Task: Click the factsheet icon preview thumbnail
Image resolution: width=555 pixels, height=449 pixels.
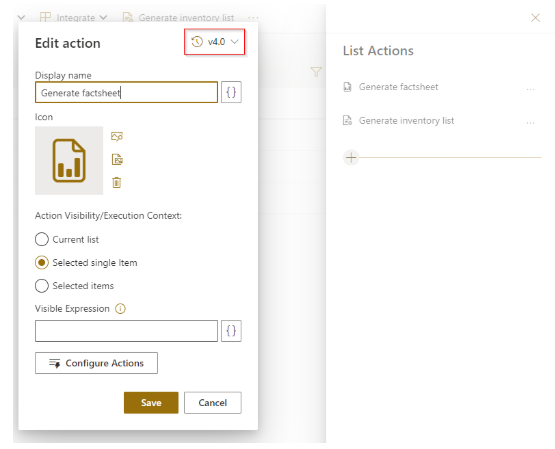Action: (x=69, y=161)
